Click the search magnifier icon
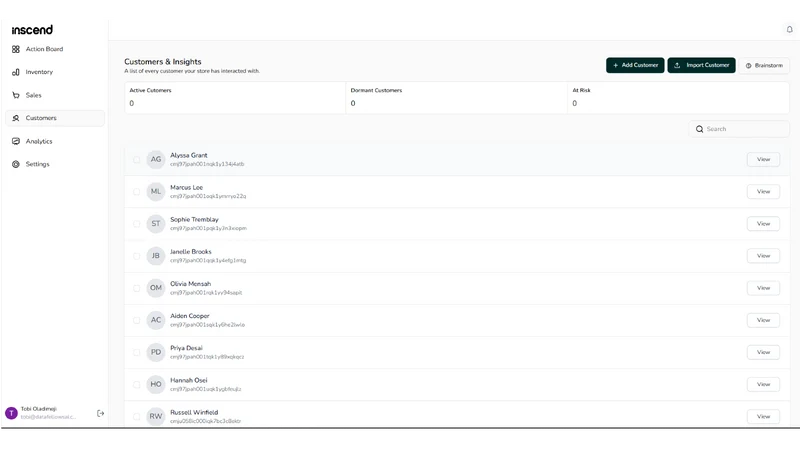 (x=699, y=129)
